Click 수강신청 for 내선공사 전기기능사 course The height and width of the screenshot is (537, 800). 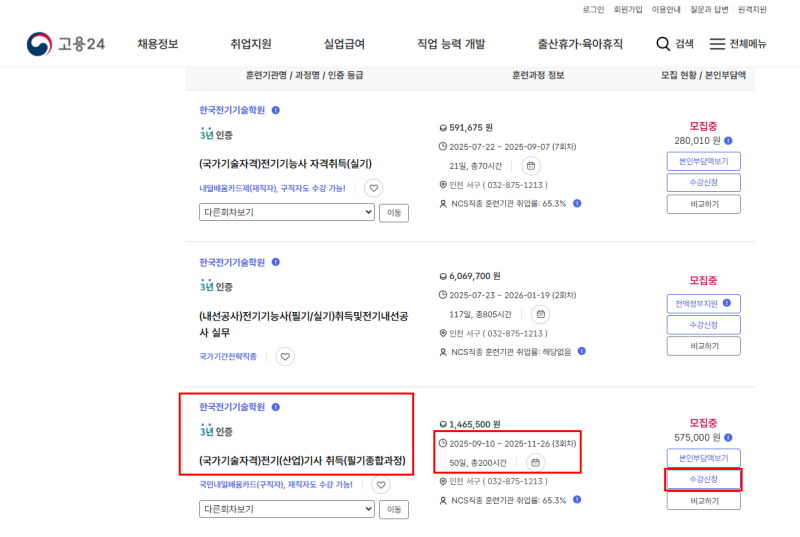coord(704,325)
